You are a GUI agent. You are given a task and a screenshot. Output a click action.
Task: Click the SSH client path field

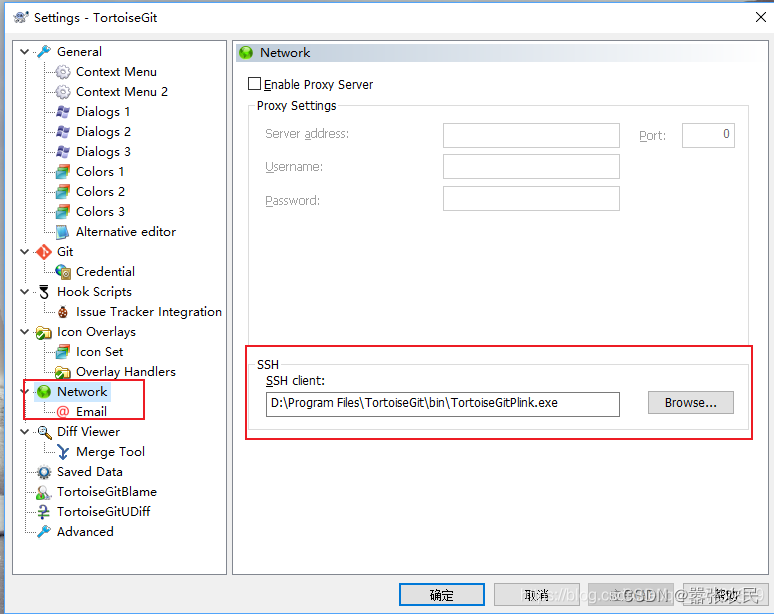coord(442,404)
